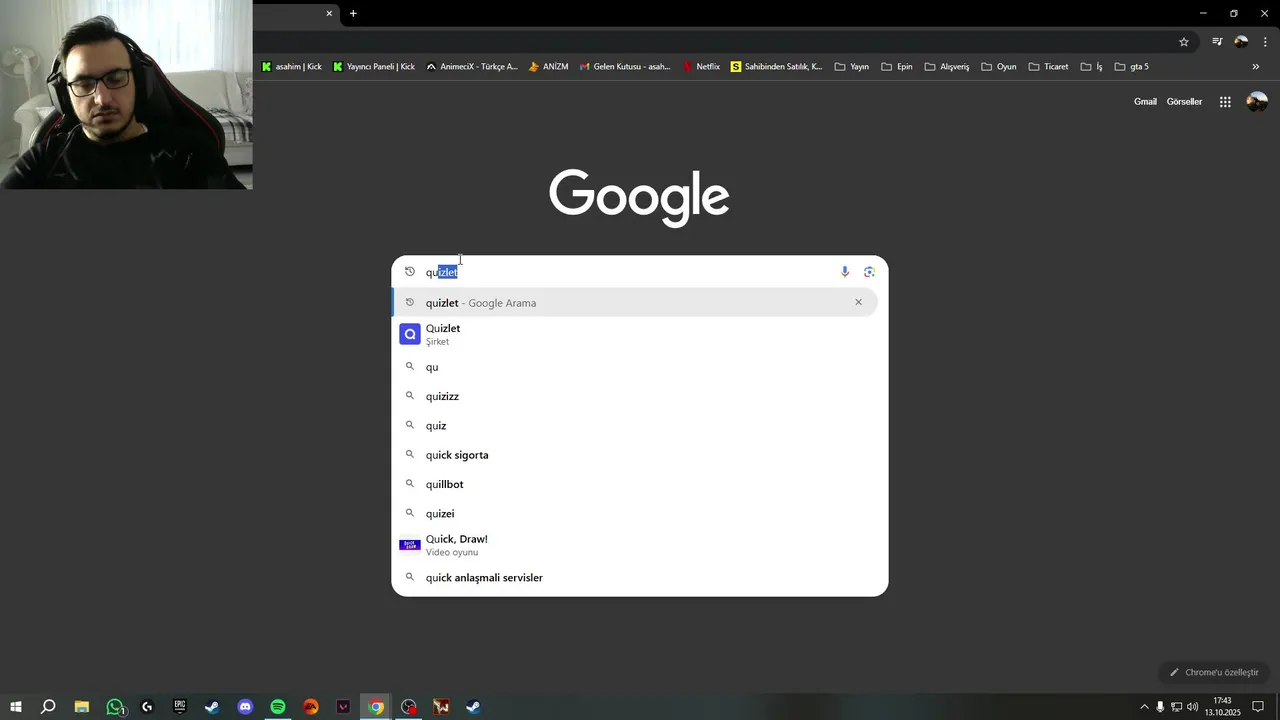
Task: Open the clock showing 17:43
Action: point(1222,707)
